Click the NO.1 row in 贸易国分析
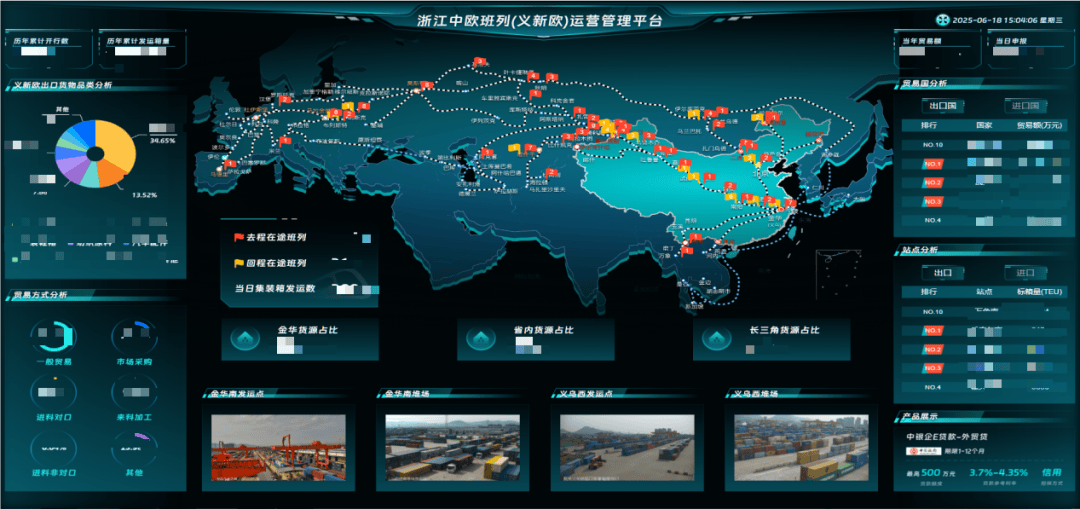The width and height of the screenshot is (1080, 509). pos(985,164)
